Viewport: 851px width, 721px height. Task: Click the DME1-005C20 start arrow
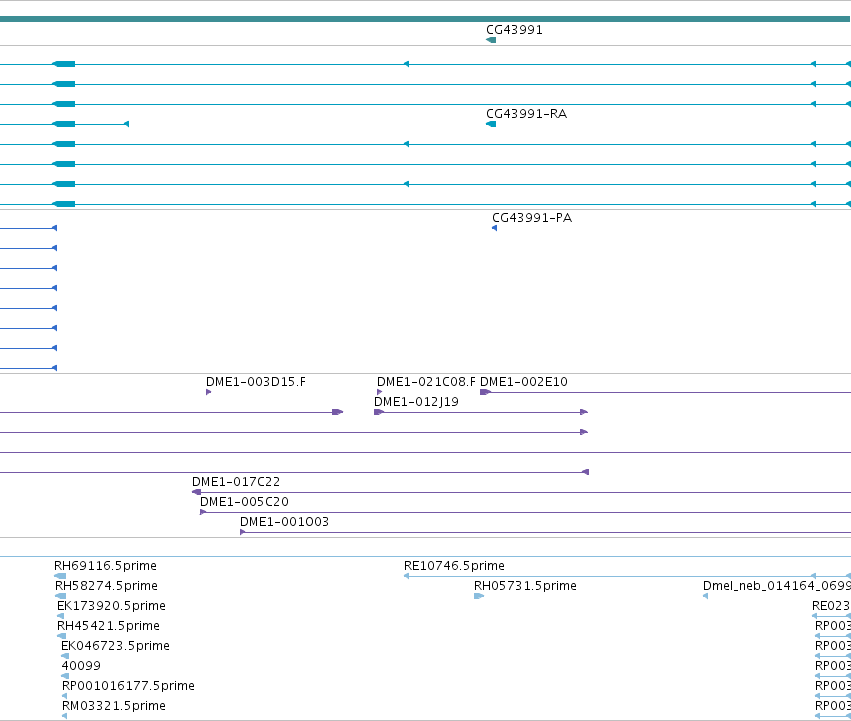203,512
